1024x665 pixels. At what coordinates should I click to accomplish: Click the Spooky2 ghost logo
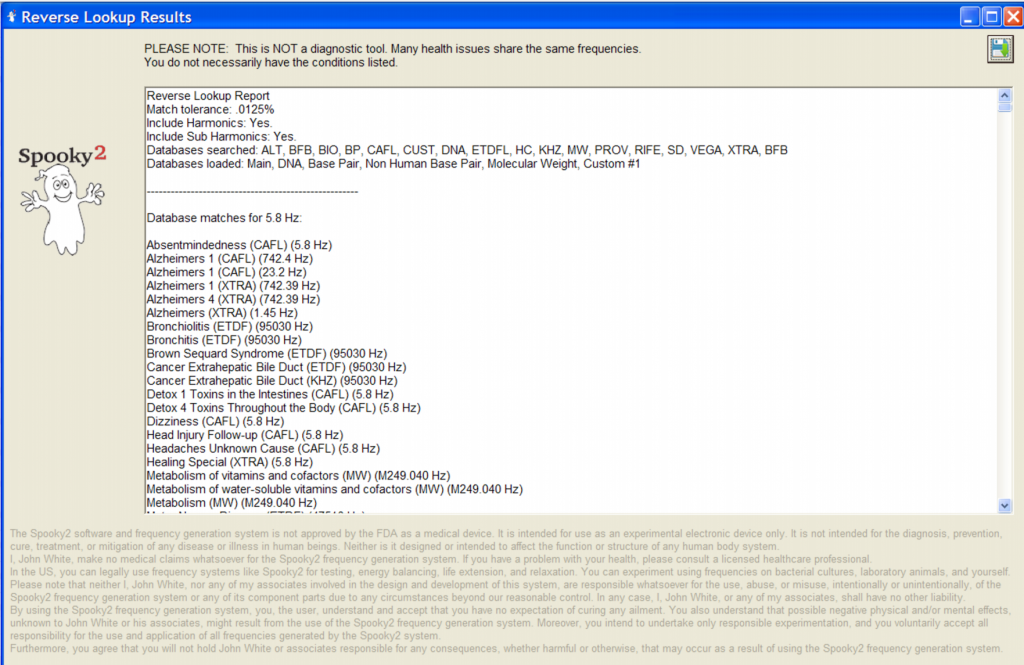point(62,198)
